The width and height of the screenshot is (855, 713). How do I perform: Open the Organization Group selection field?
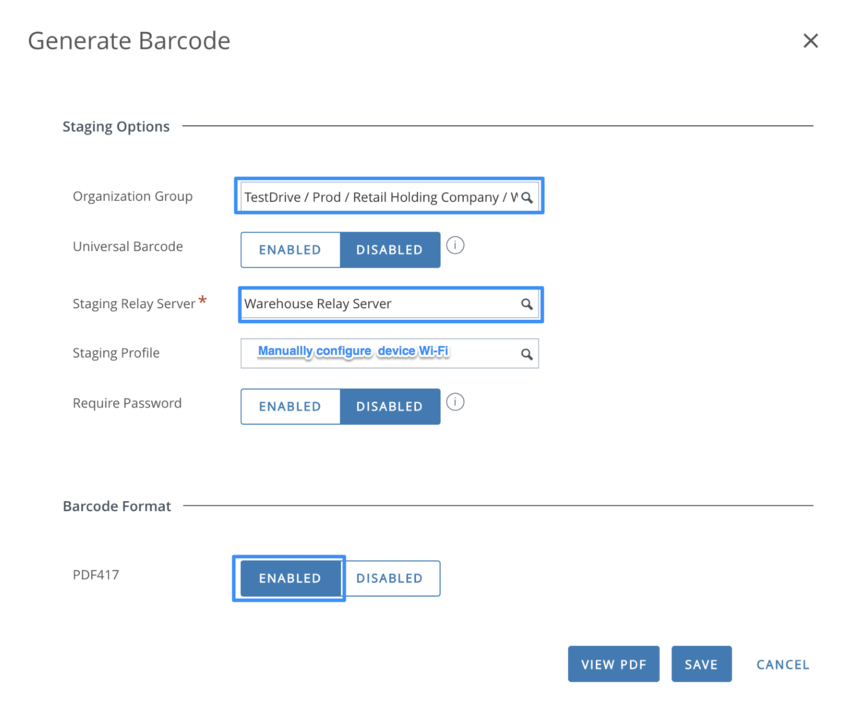(380, 197)
